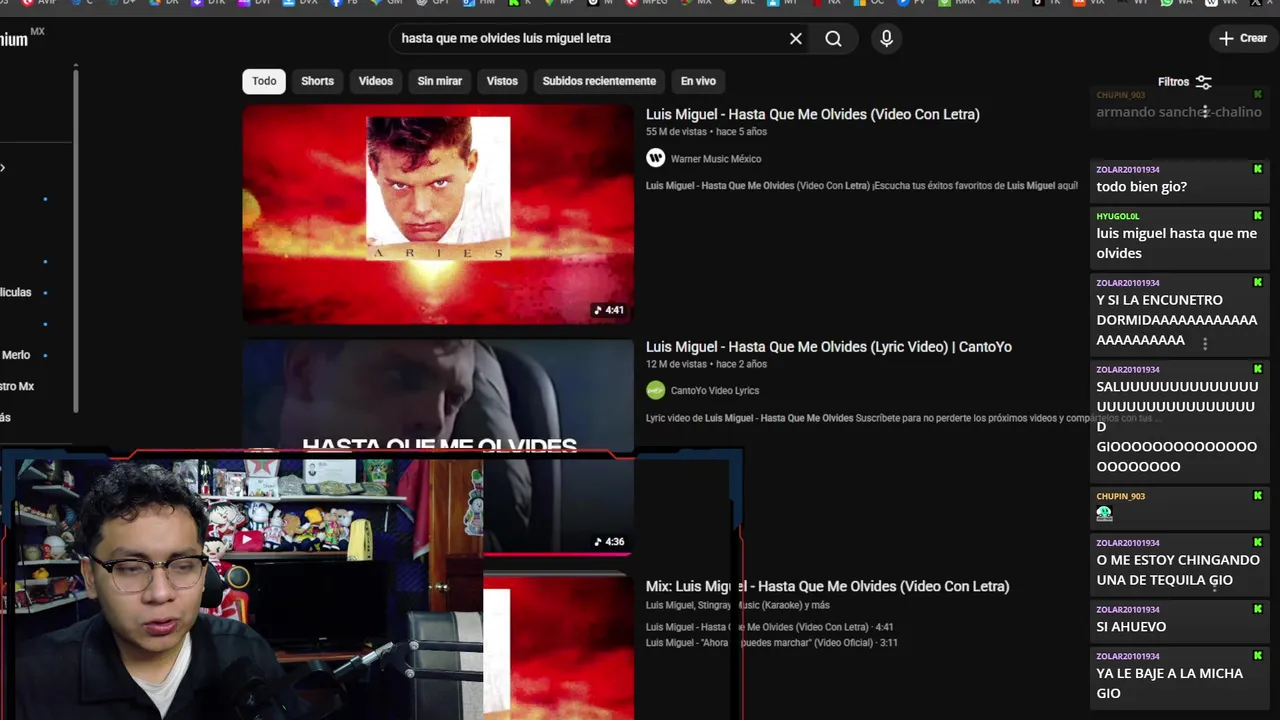Screen dimensions: 1280x720
Task: Click the magnifying glass search button
Action: 833,38
